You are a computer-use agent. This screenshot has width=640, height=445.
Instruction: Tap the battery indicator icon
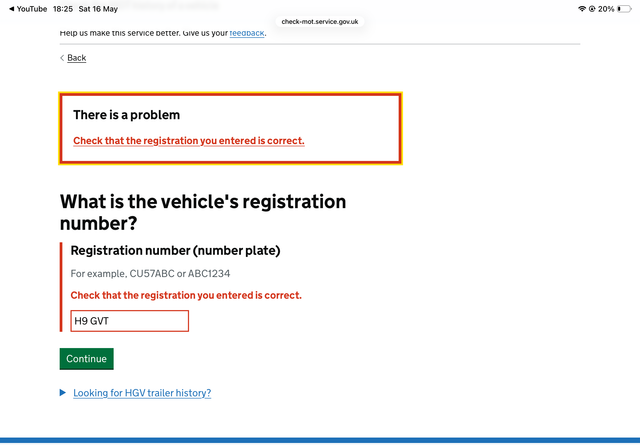(x=624, y=9)
